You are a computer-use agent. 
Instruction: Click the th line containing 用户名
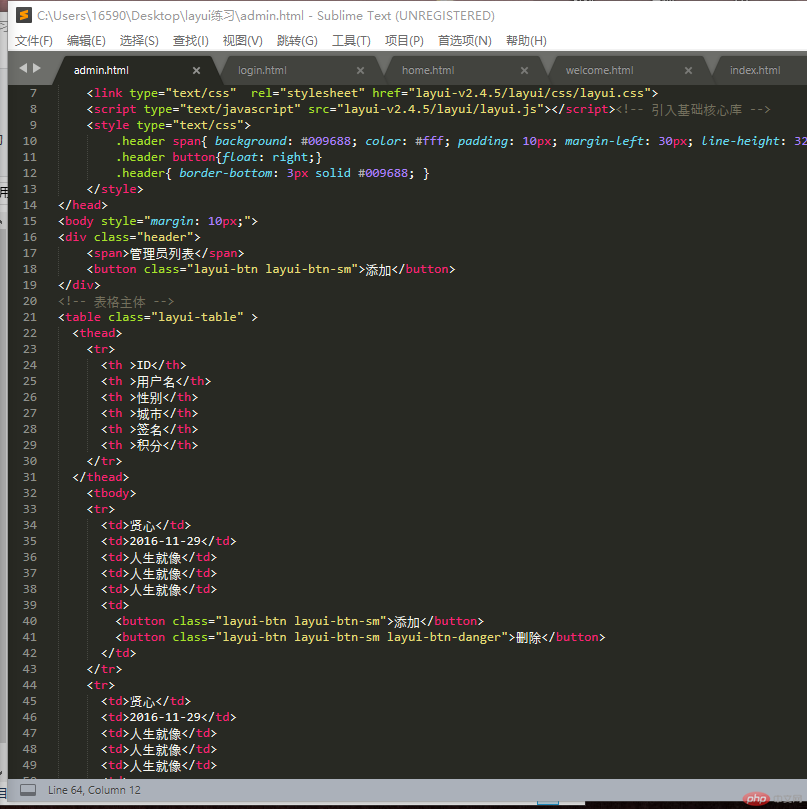pyautogui.click(x=156, y=381)
